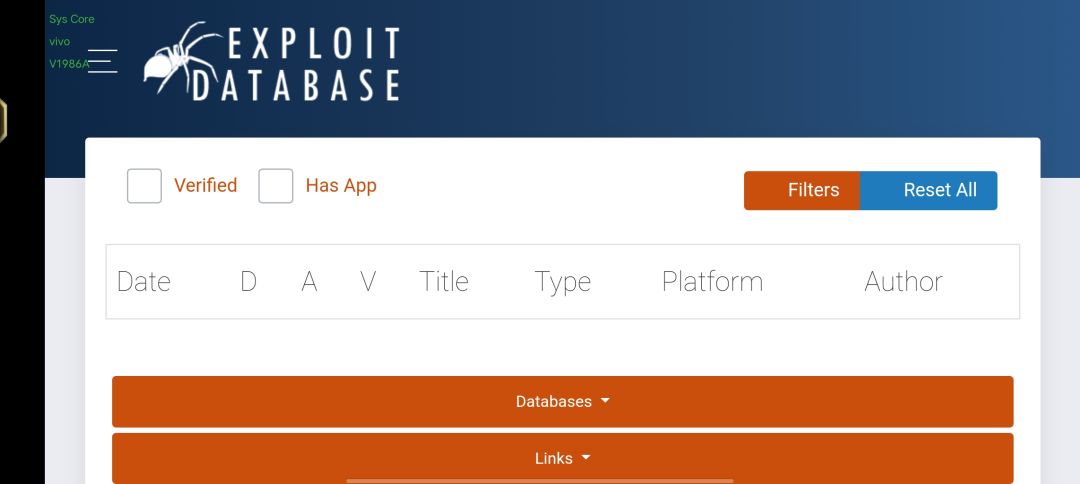Screen dimensions: 1080x484
Task: Tick the Has App checkbox
Action: (x=276, y=186)
